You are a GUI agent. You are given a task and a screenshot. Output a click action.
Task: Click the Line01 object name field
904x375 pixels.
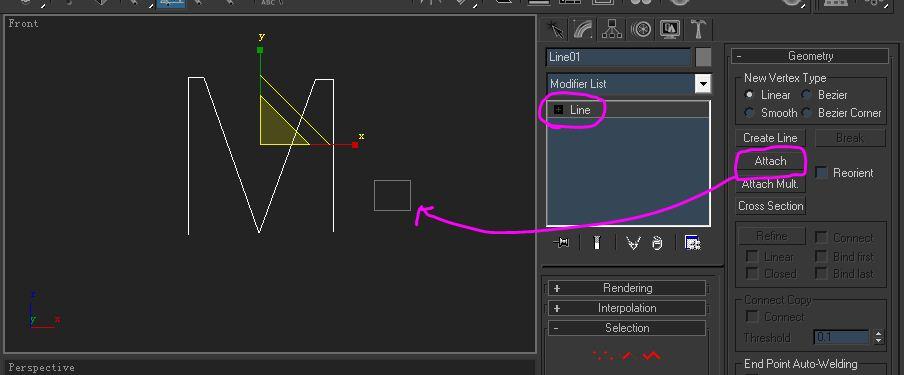click(x=618, y=57)
